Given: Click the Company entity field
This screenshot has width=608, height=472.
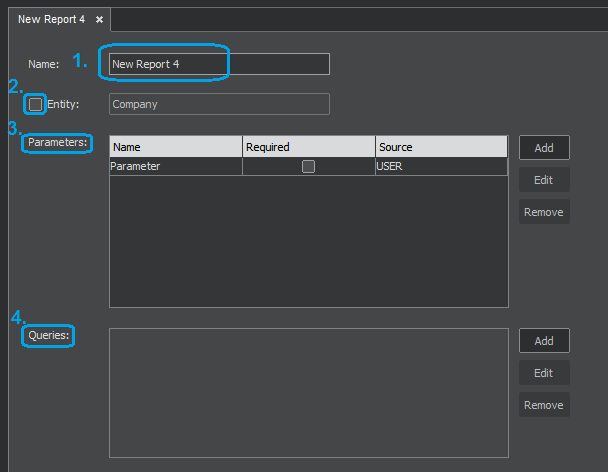Looking at the screenshot, I should click(x=219, y=104).
